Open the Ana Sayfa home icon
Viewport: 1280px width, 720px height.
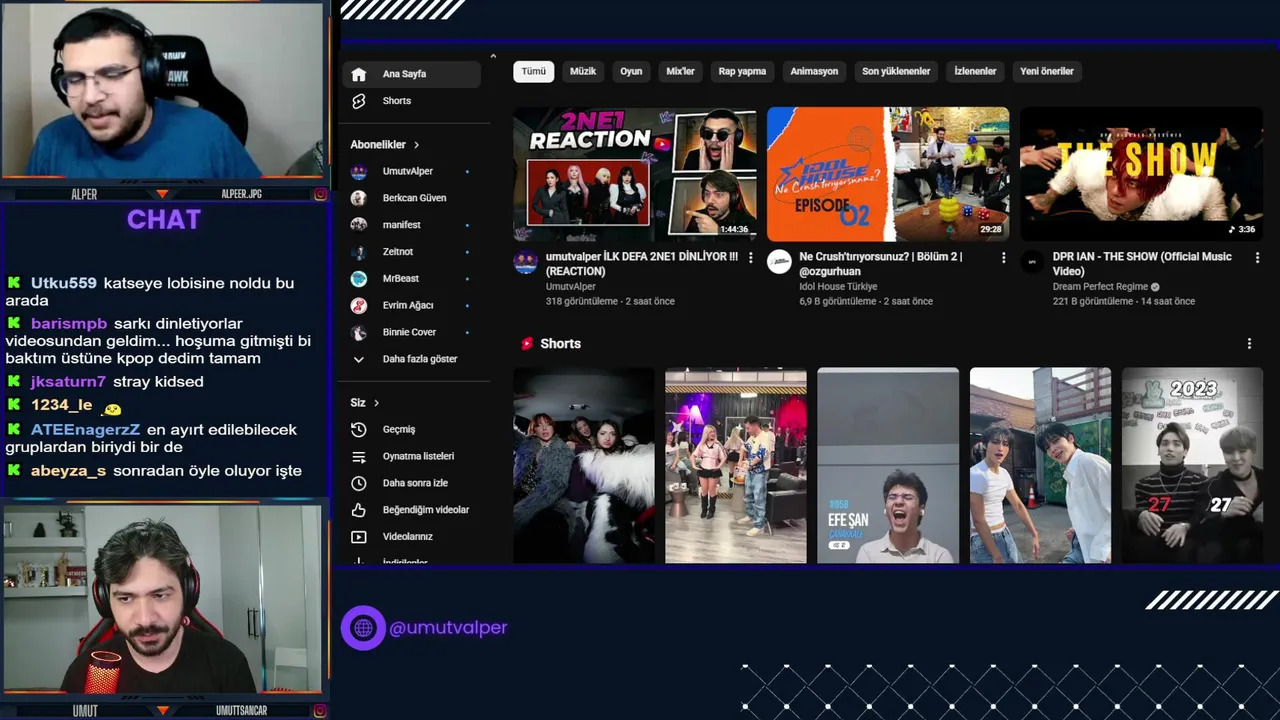(359, 74)
